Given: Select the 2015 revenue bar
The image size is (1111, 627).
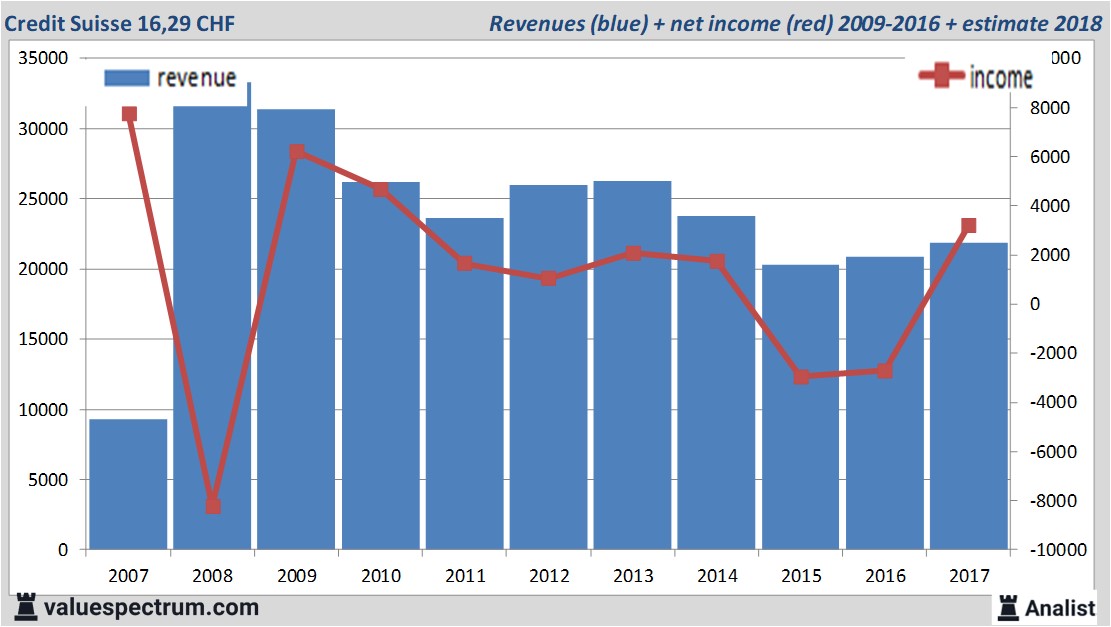Looking at the screenshot, I should [x=801, y=407].
